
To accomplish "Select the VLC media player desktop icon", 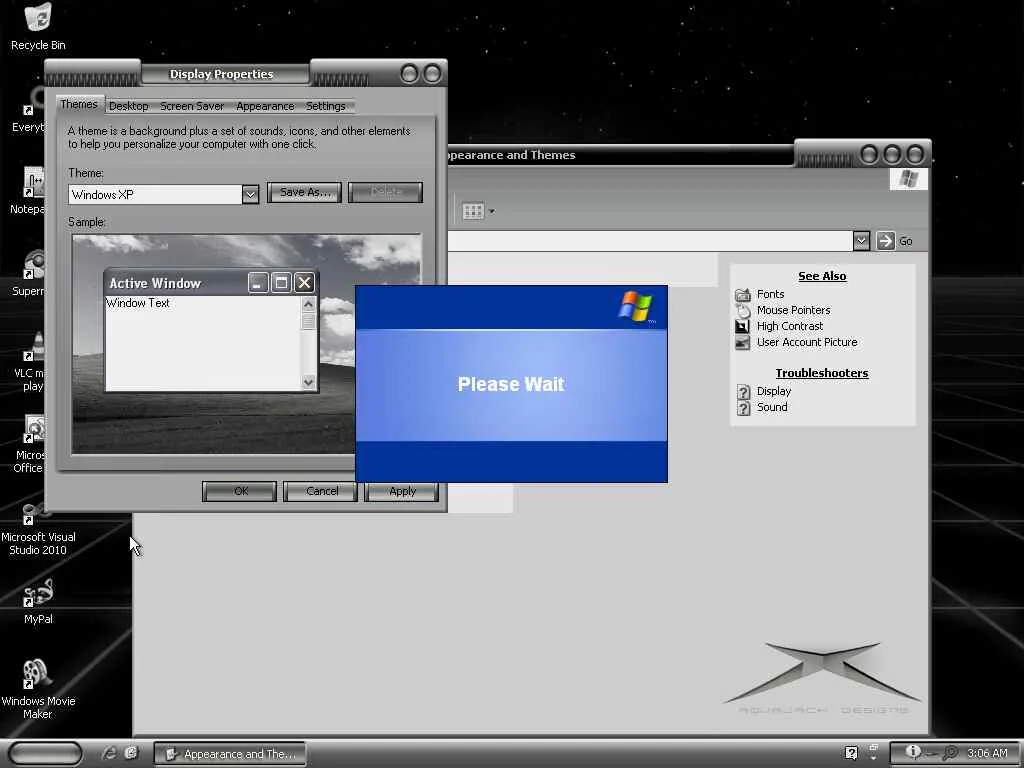I will [29, 362].
